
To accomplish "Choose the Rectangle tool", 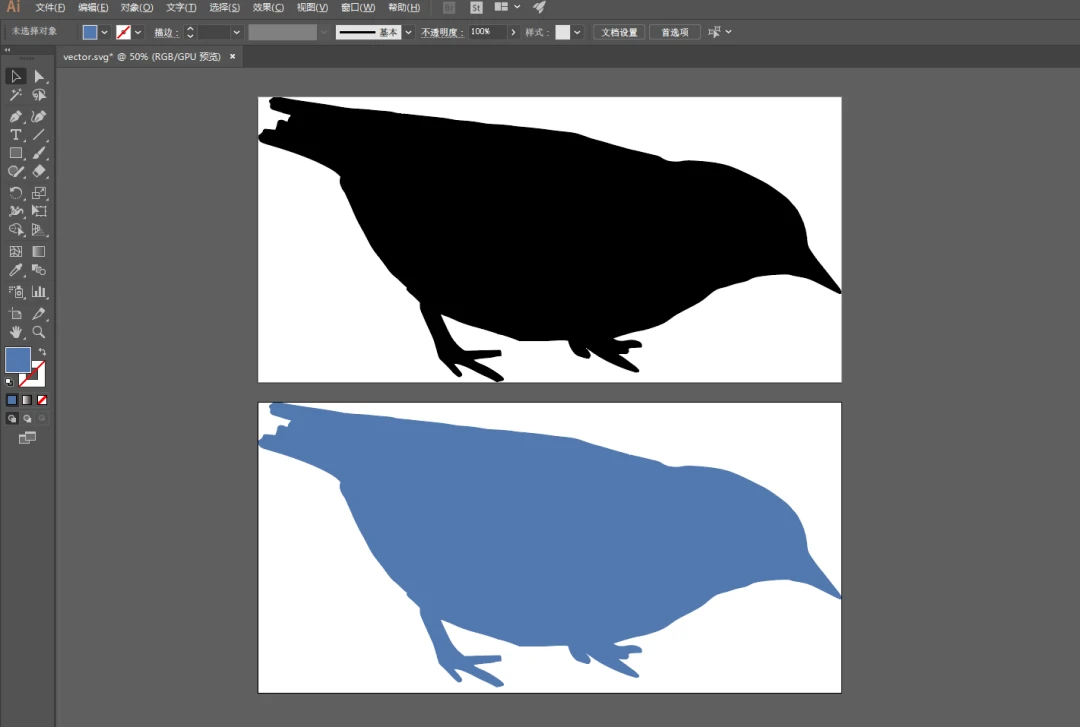I will coord(16,153).
